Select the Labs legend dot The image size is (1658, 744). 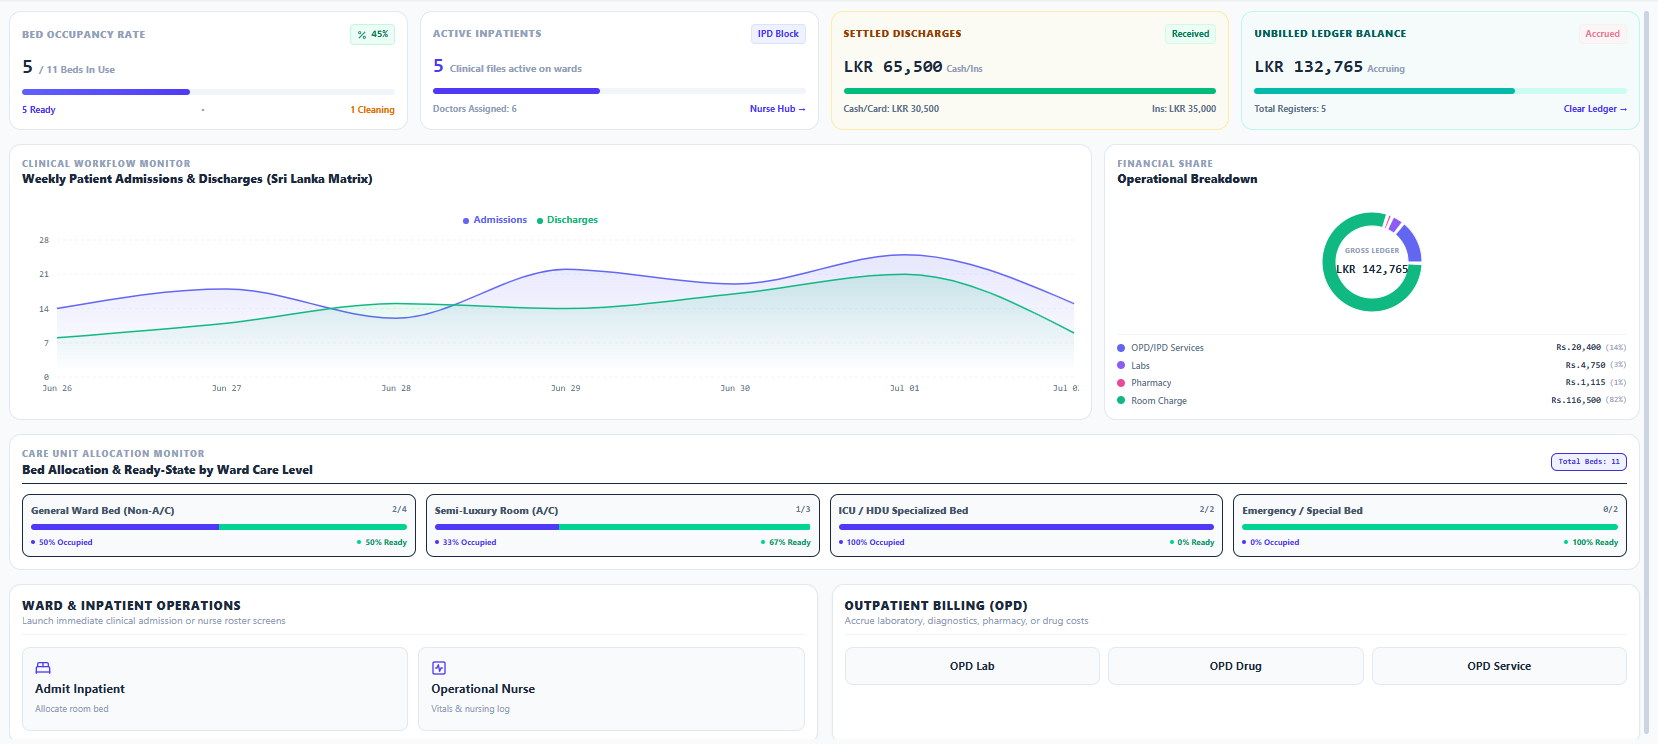click(1121, 365)
